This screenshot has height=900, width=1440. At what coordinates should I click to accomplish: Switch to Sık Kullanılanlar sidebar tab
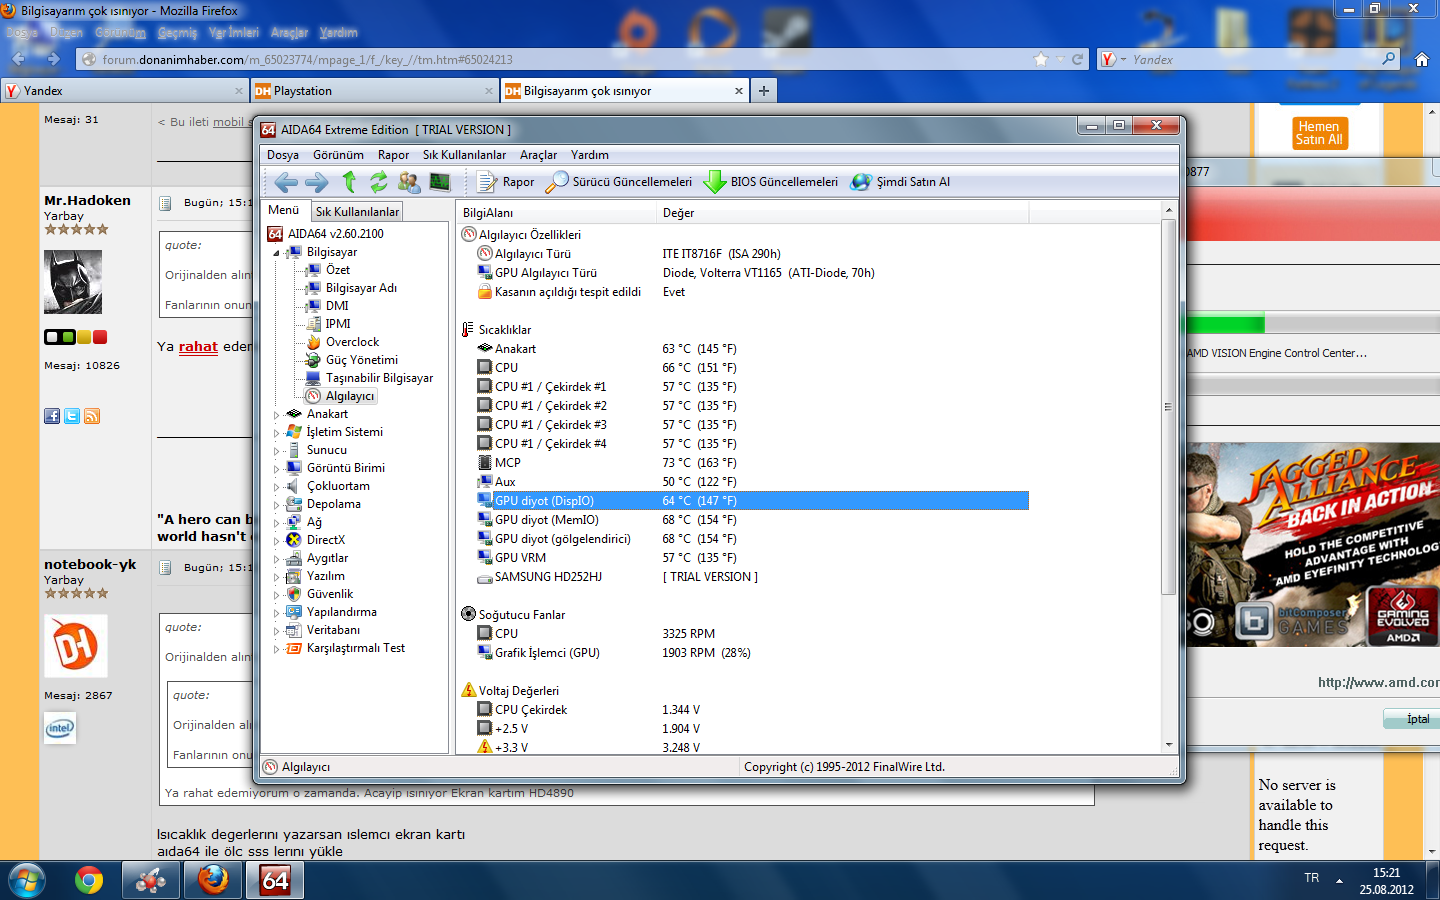(357, 212)
